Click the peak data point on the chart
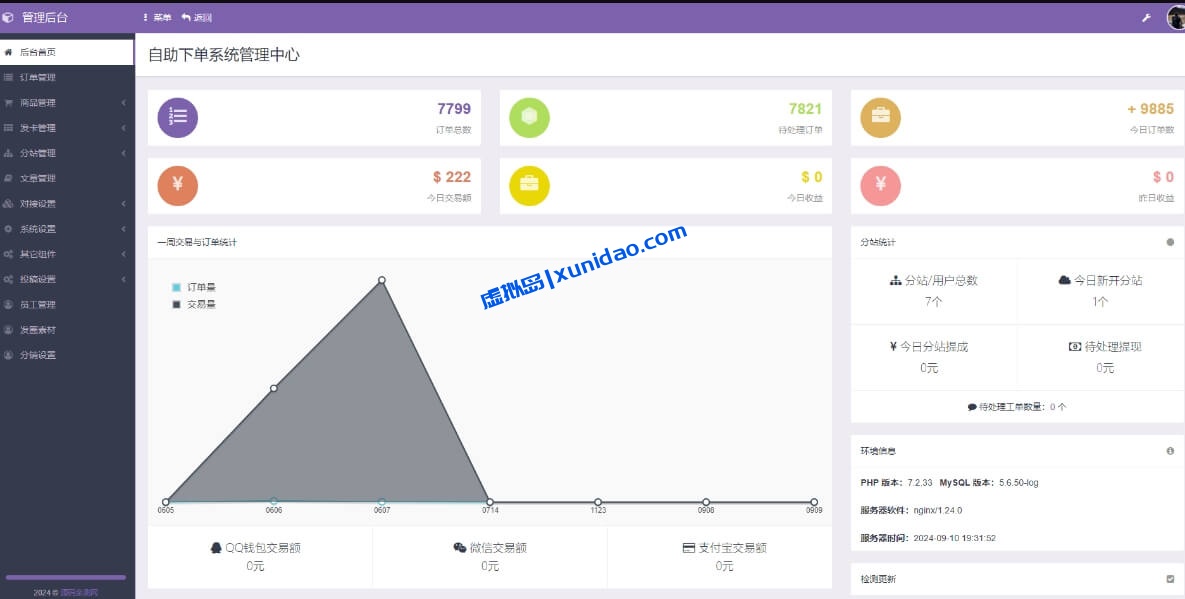 [x=382, y=280]
